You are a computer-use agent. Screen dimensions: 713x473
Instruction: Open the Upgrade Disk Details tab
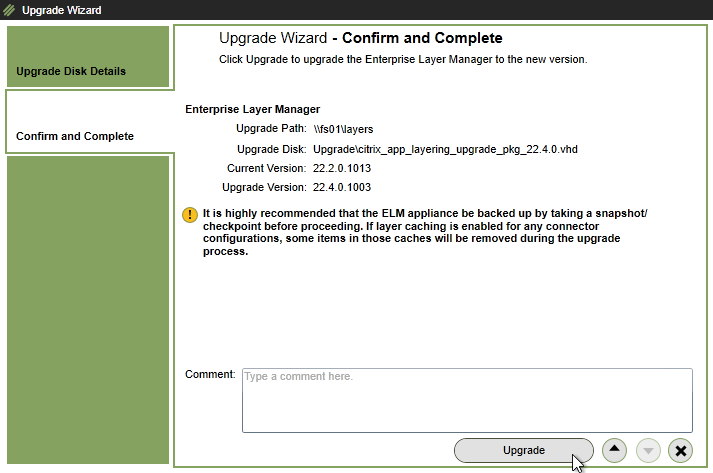coord(88,57)
